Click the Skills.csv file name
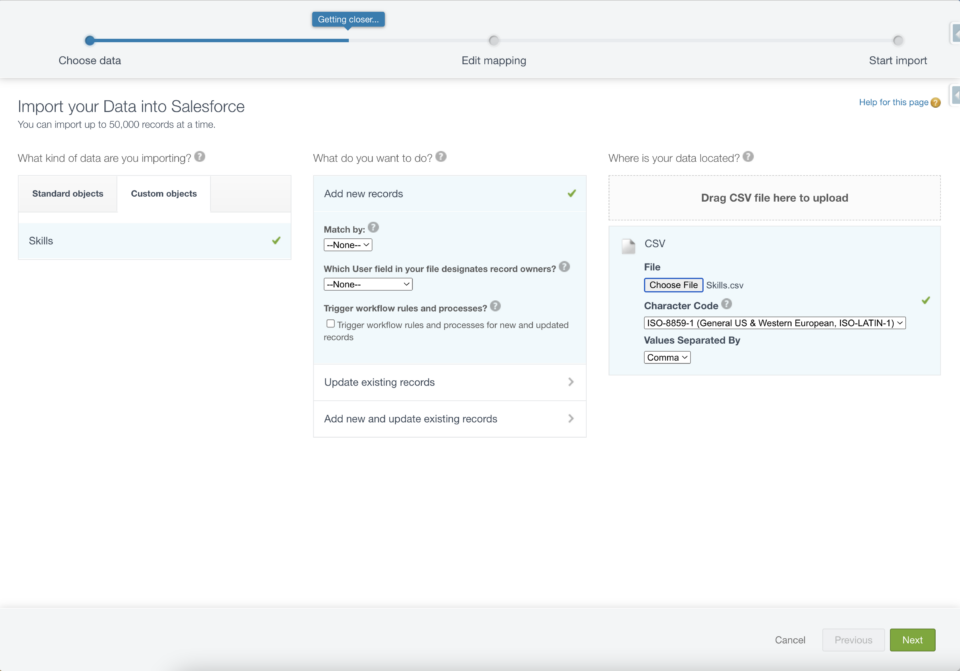The width and height of the screenshot is (960, 671). [725, 285]
